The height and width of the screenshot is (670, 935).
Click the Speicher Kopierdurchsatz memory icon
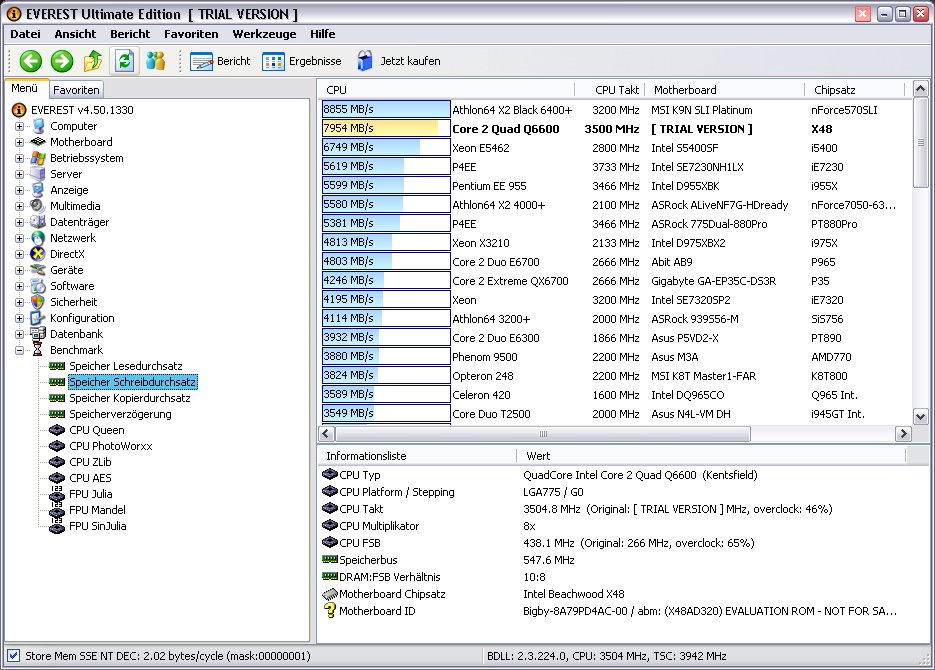[57, 398]
